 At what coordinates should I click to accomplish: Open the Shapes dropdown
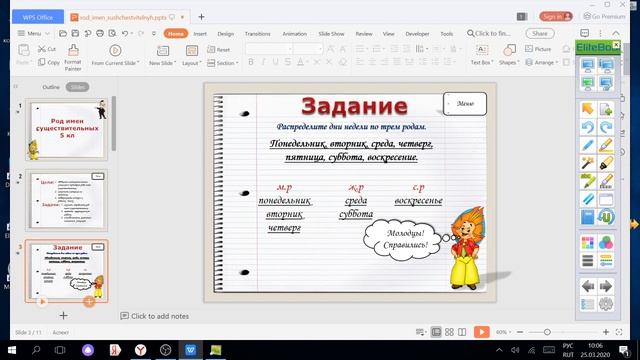[x=509, y=62]
